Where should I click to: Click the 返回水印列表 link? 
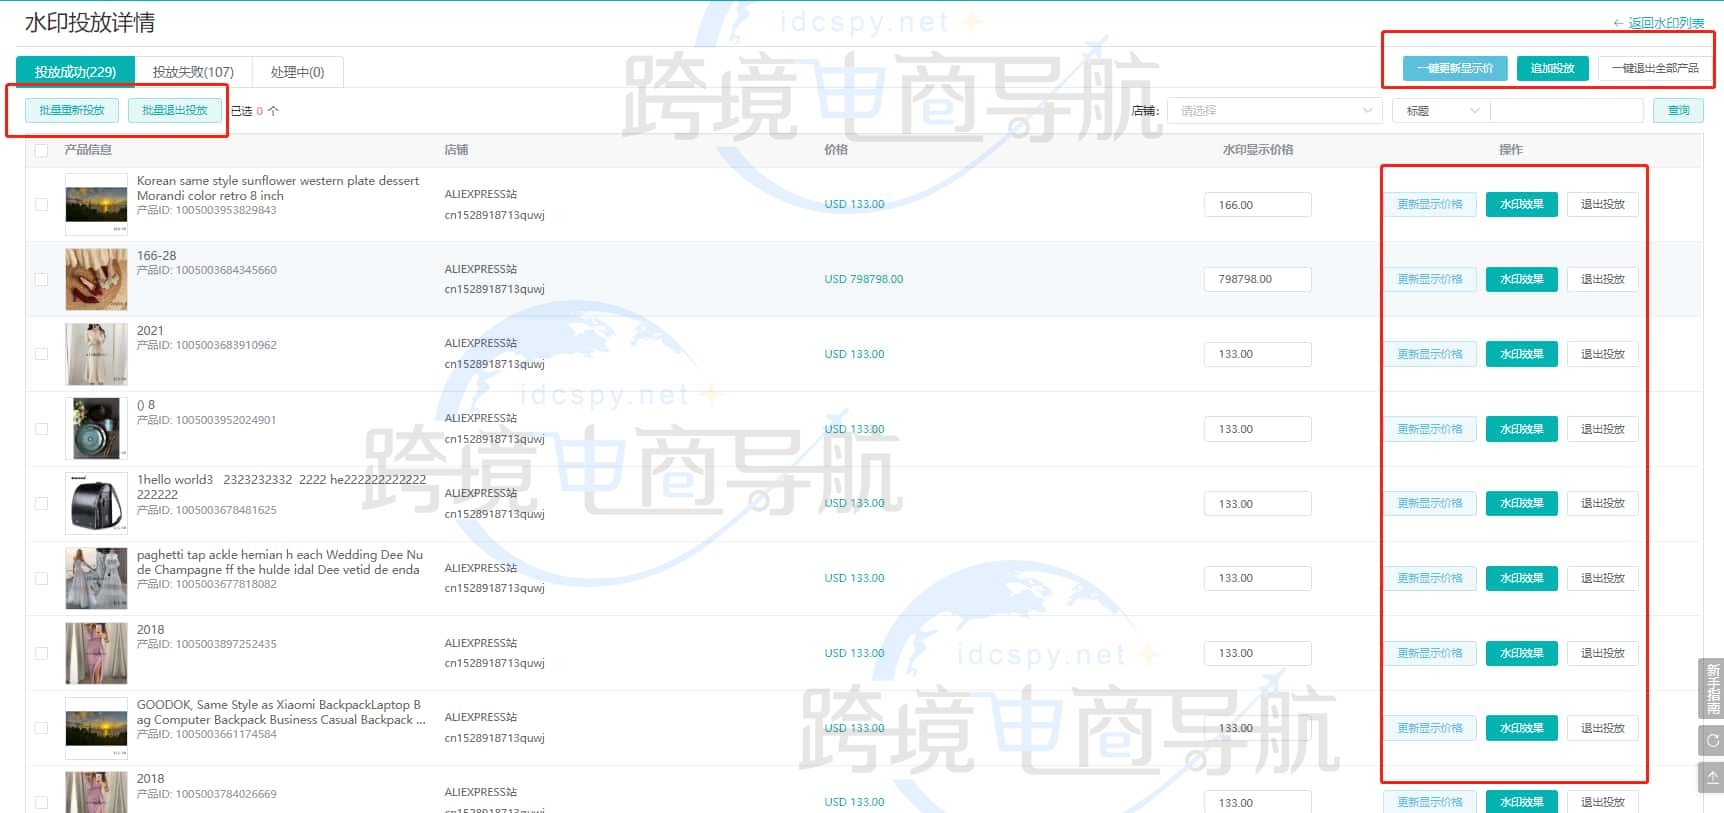coord(1658,23)
